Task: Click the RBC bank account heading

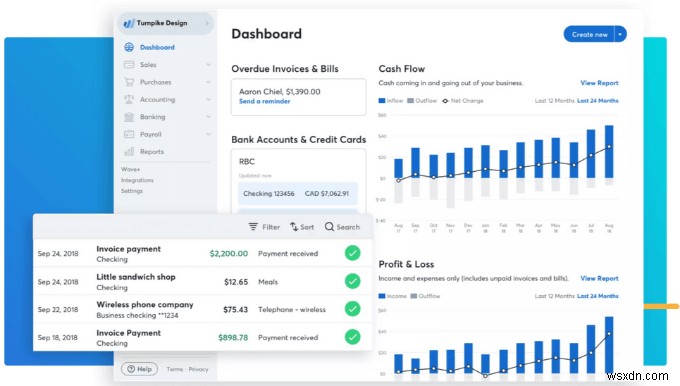Action: click(x=247, y=161)
